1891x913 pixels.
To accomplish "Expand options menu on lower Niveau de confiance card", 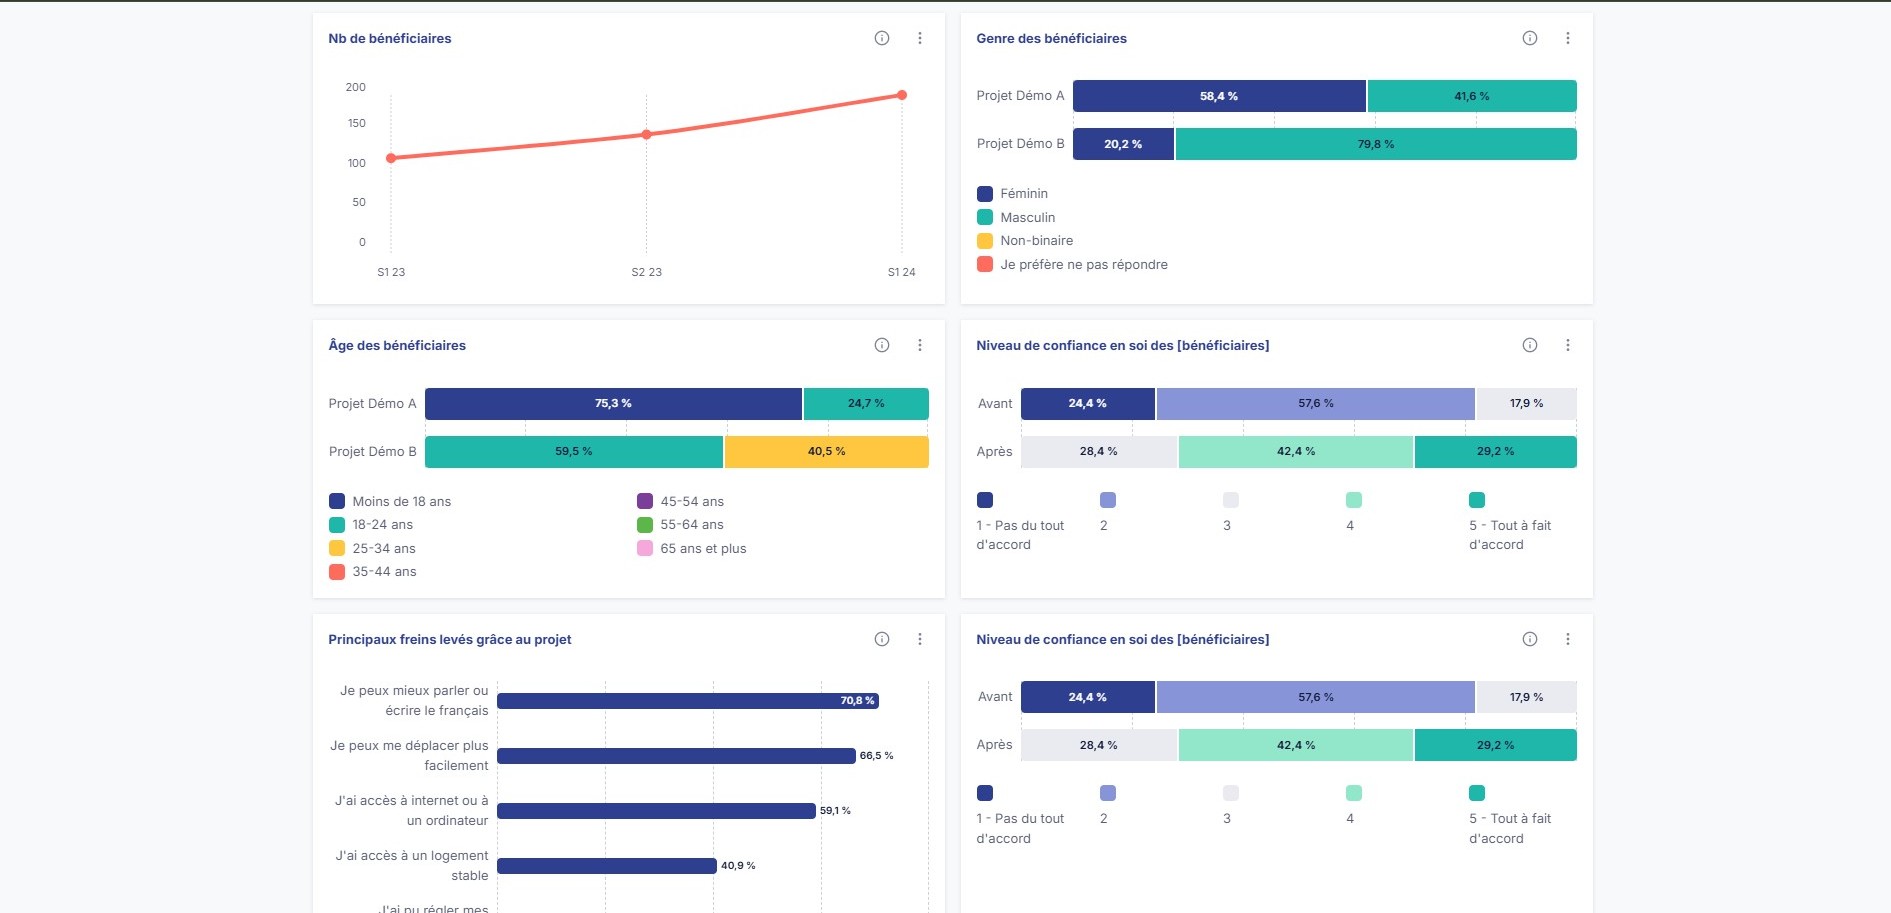I will tap(1568, 639).
